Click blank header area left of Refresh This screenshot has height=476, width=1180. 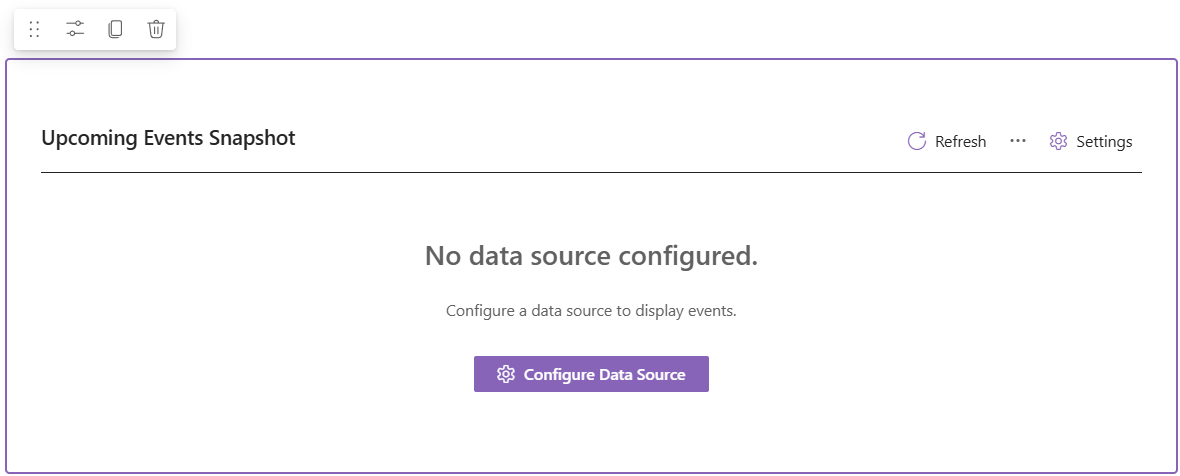[x=600, y=140]
